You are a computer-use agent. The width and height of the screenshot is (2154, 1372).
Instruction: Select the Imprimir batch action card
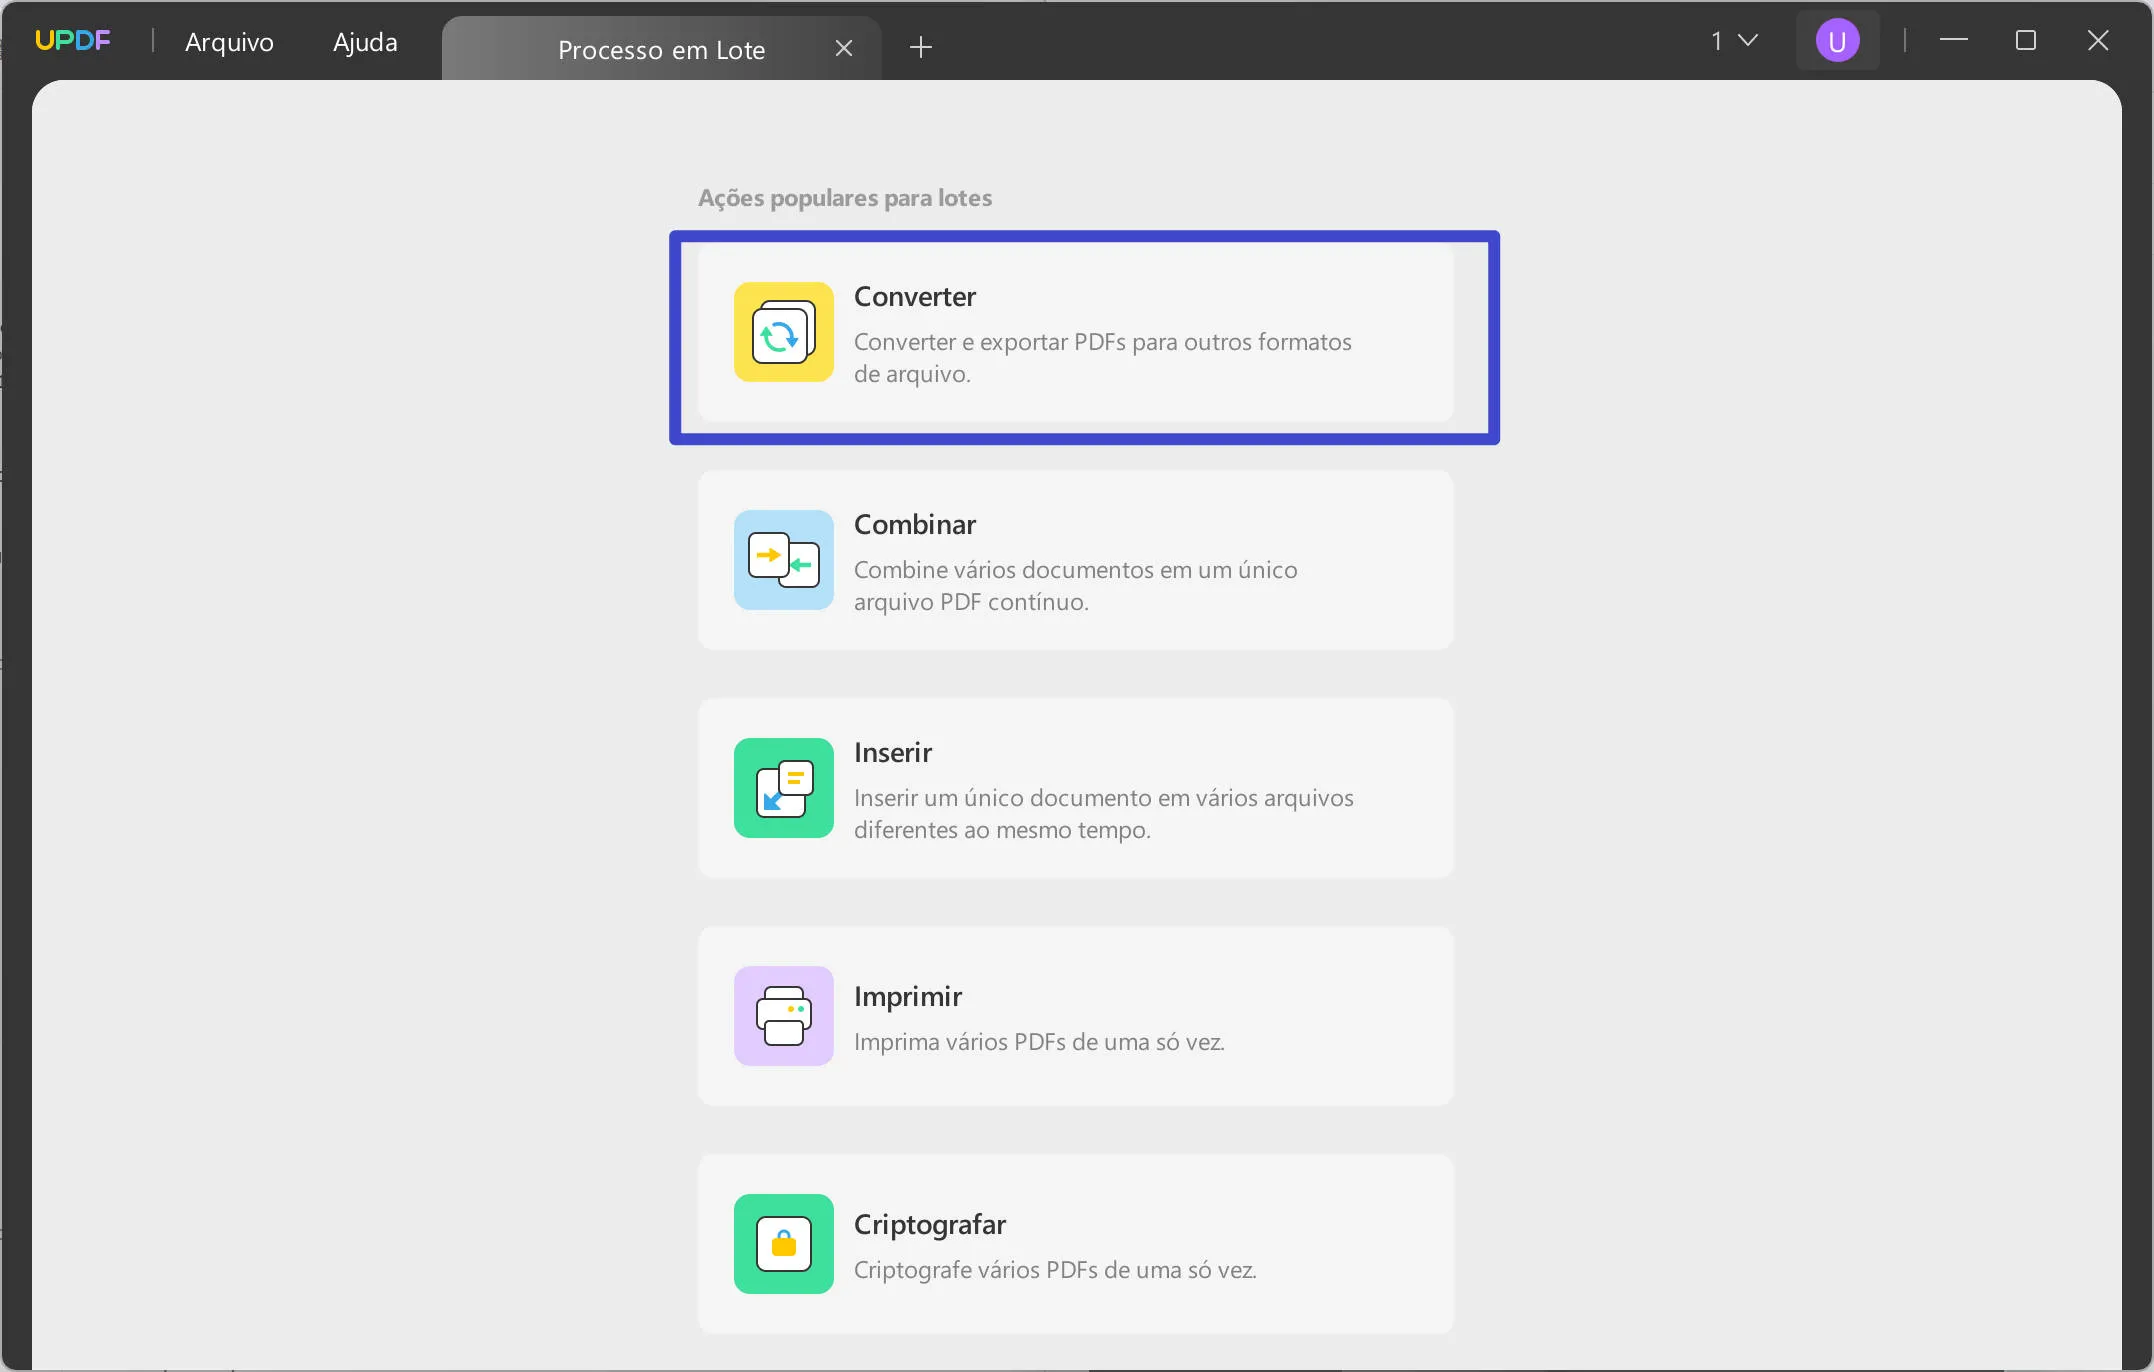pyautogui.click(x=1075, y=1016)
